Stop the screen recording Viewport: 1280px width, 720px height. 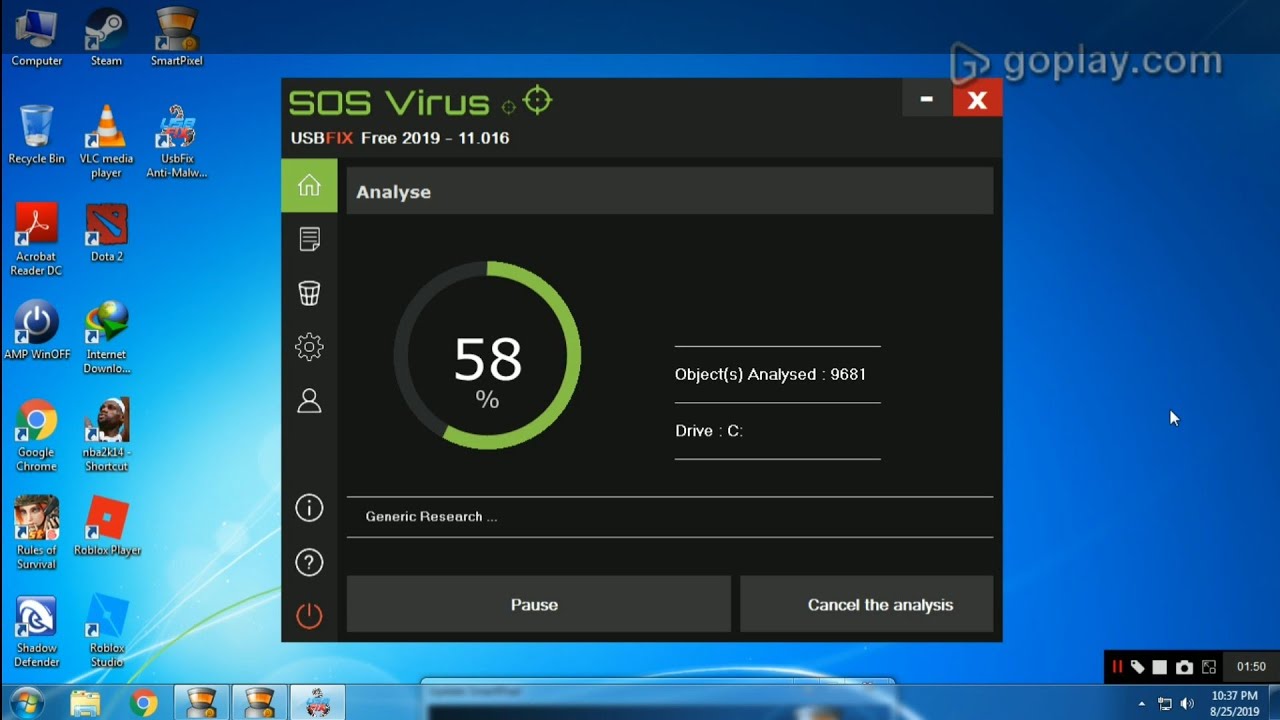point(1160,667)
